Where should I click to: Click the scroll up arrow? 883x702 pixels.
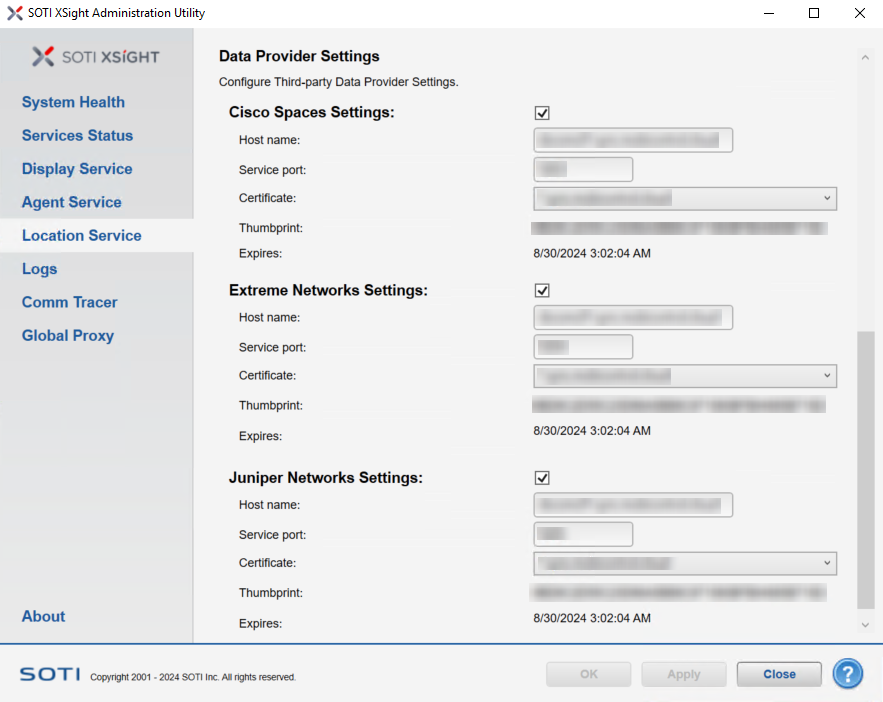[866, 57]
